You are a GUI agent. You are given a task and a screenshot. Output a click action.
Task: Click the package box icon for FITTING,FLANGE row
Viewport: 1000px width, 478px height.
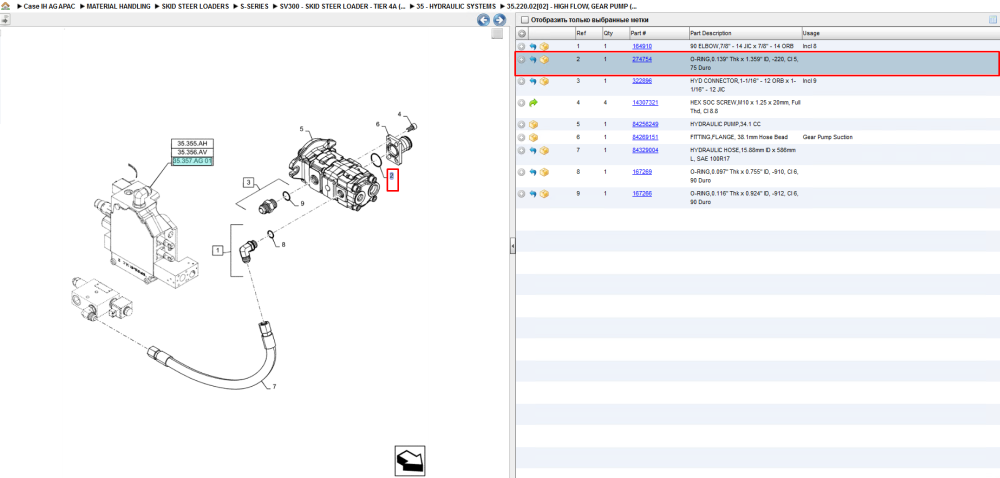click(x=533, y=137)
